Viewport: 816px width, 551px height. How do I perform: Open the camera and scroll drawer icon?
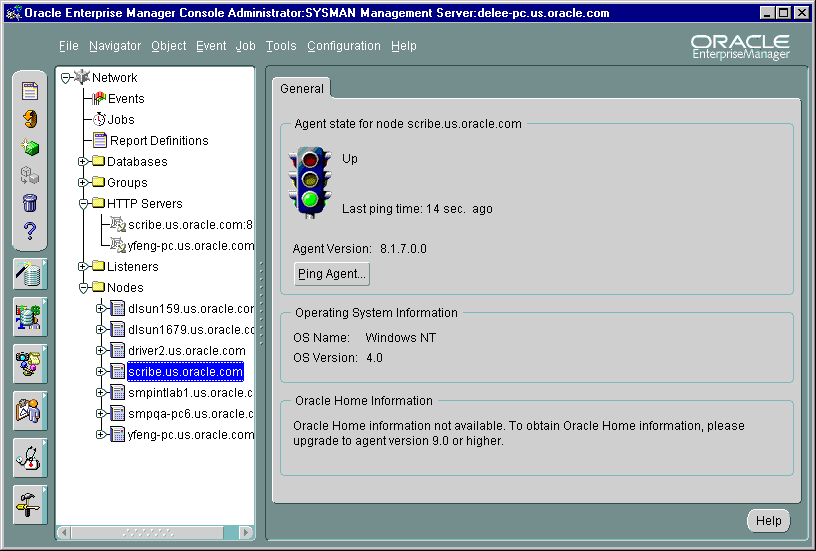point(30,364)
